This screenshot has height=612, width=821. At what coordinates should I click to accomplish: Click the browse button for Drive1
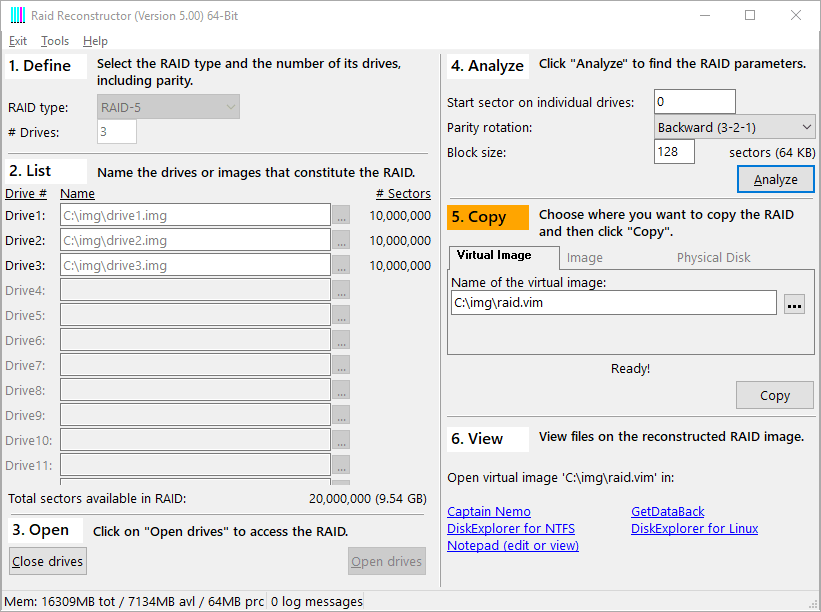pos(341,215)
